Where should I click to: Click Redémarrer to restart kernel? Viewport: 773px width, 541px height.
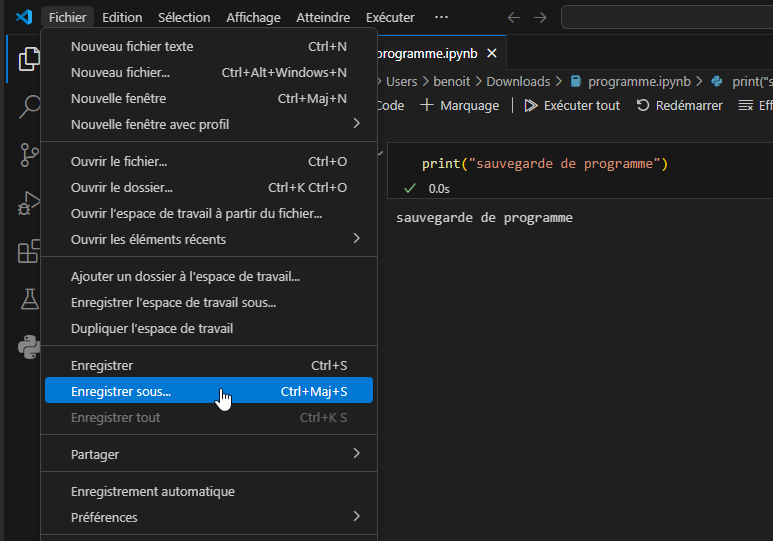click(679, 106)
